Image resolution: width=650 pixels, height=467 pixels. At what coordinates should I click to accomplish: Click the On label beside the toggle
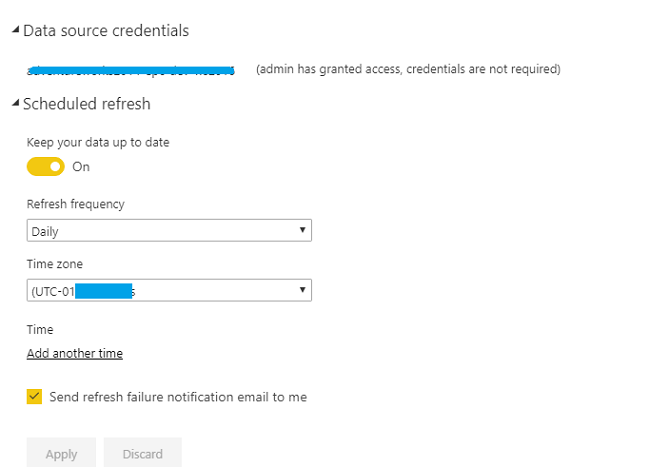pos(81,167)
